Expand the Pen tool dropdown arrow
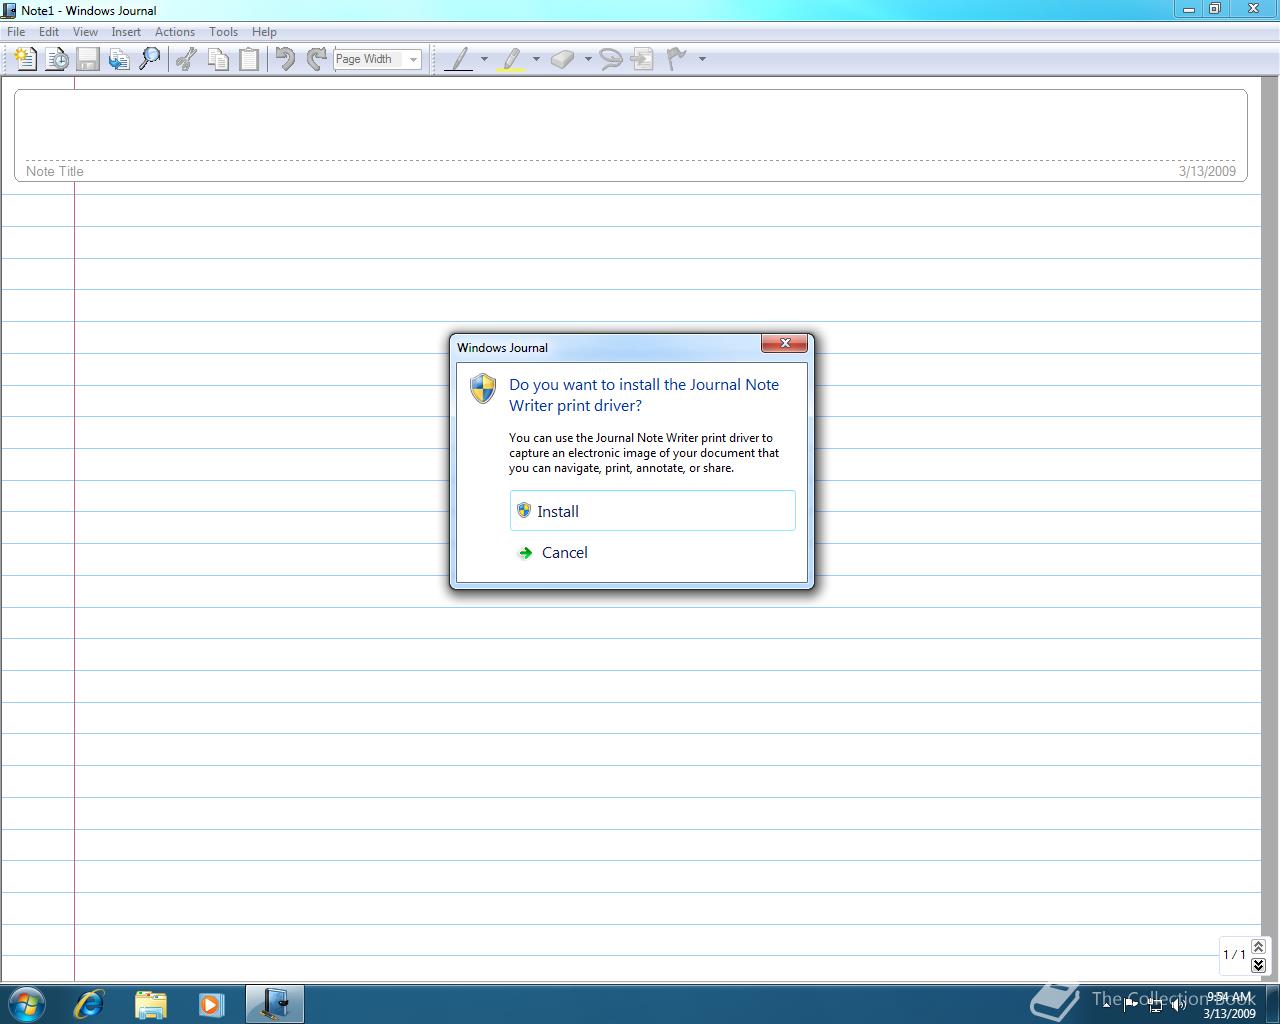The height and width of the screenshot is (1024, 1280). click(x=484, y=59)
